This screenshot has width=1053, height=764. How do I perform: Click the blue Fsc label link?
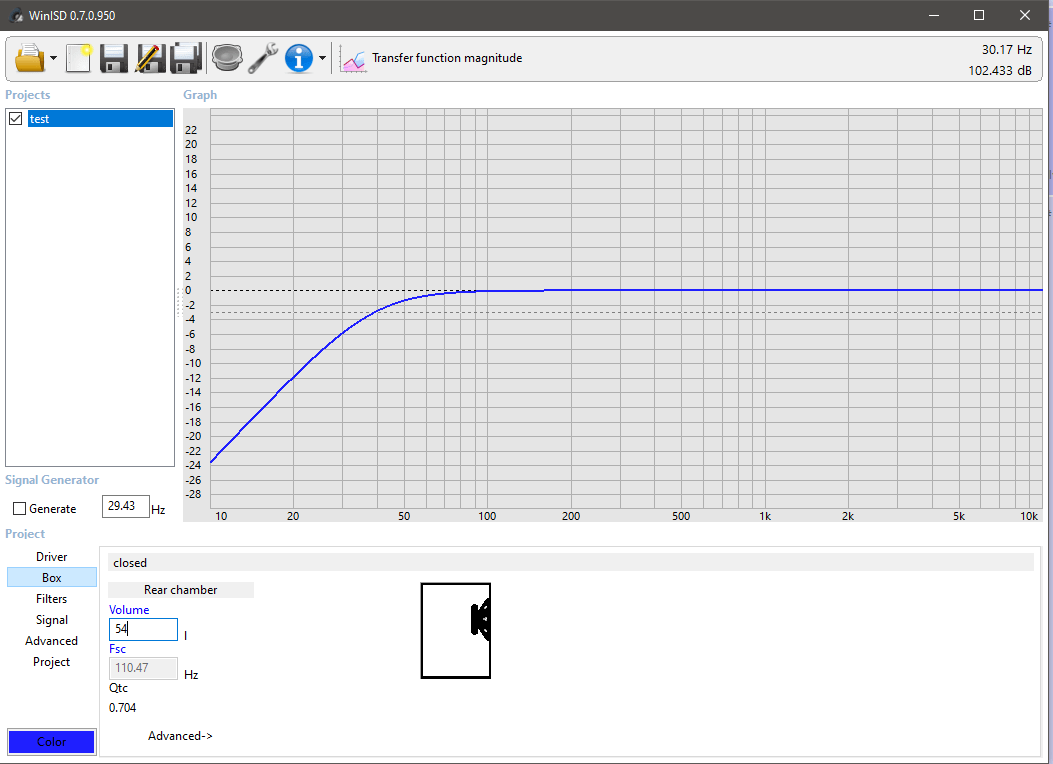click(118, 649)
